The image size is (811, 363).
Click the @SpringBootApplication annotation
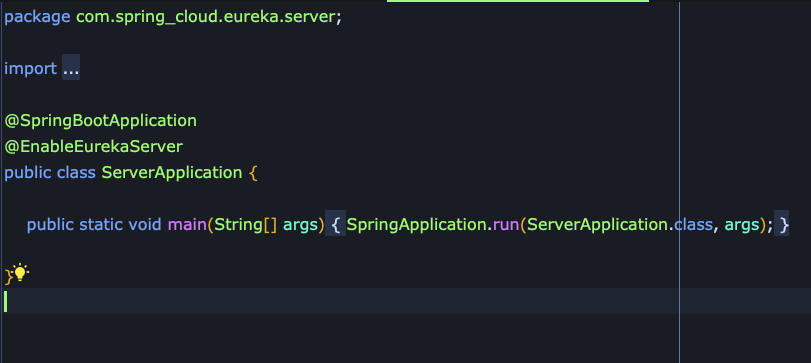[100, 121]
